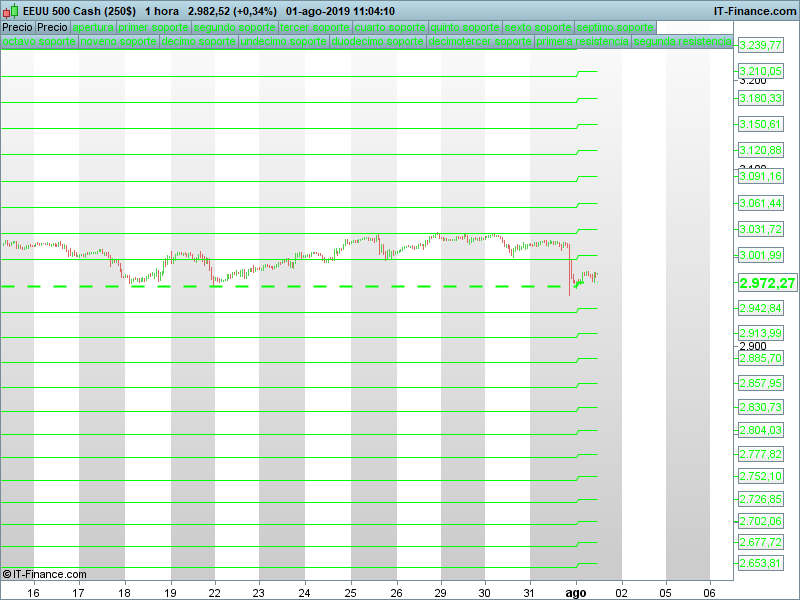Open the 'noveno soporte' indicator label
This screenshot has height=600, width=800.
[x=119, y=41]
